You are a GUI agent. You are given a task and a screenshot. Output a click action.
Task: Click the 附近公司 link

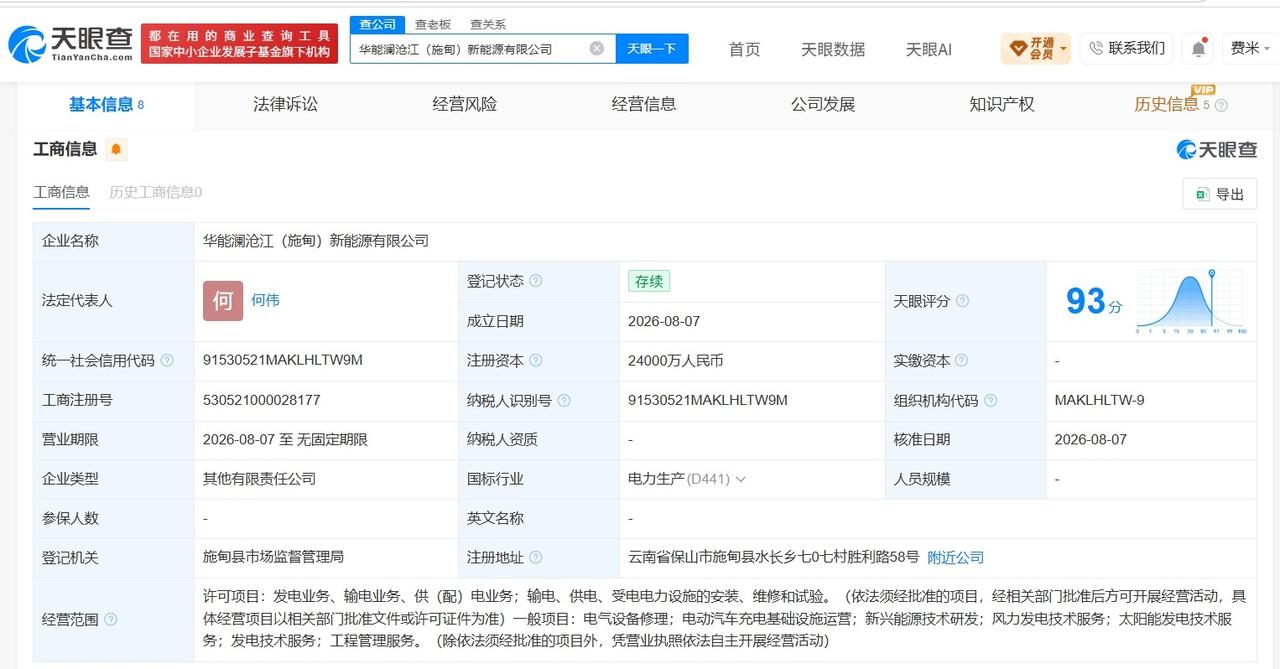coord(956,557)
